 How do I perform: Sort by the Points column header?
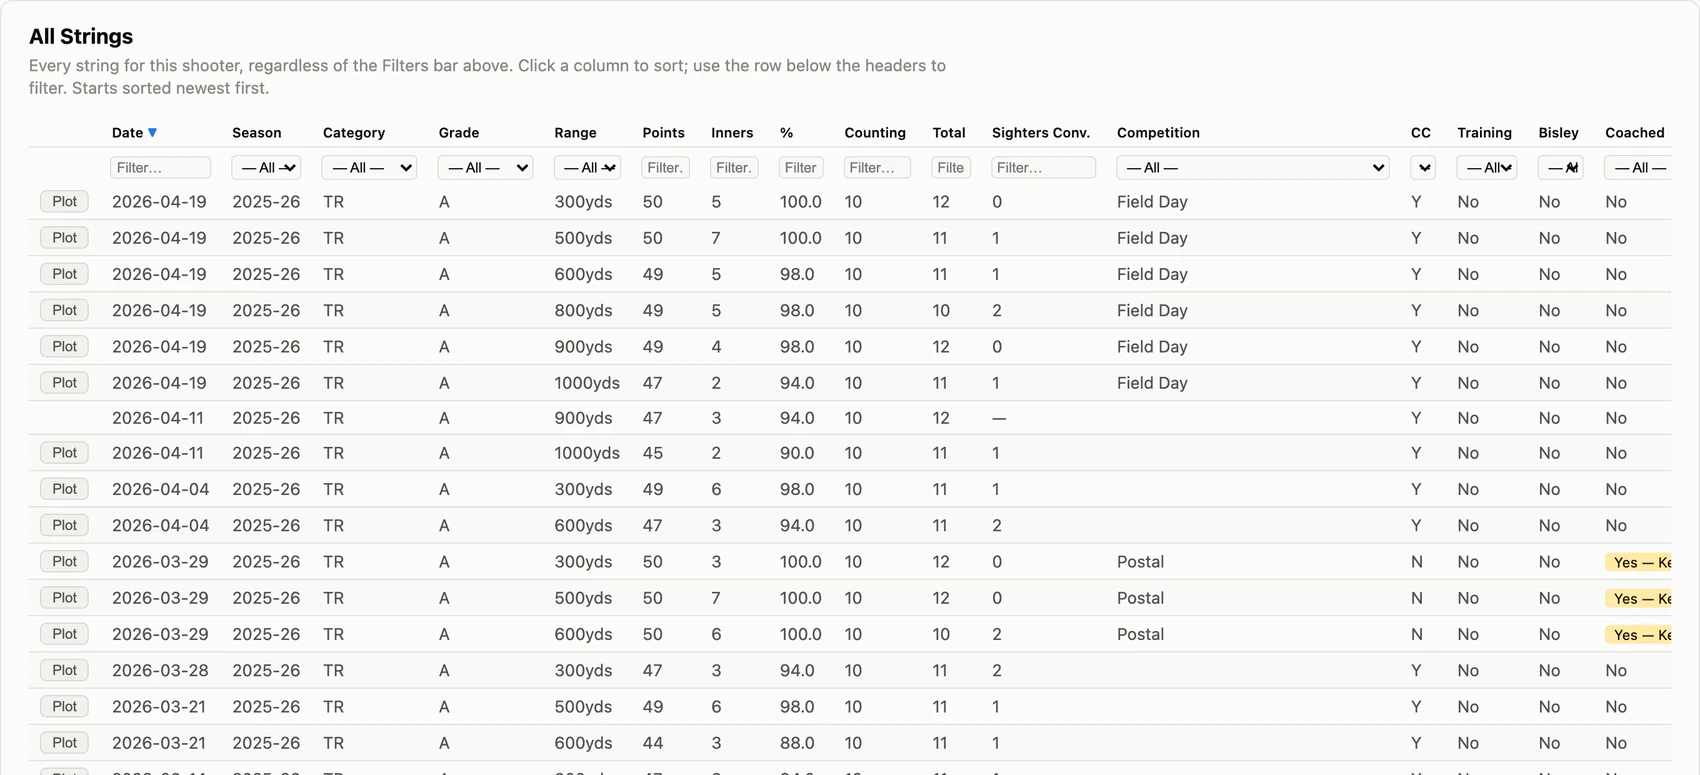tap(664, 133)
